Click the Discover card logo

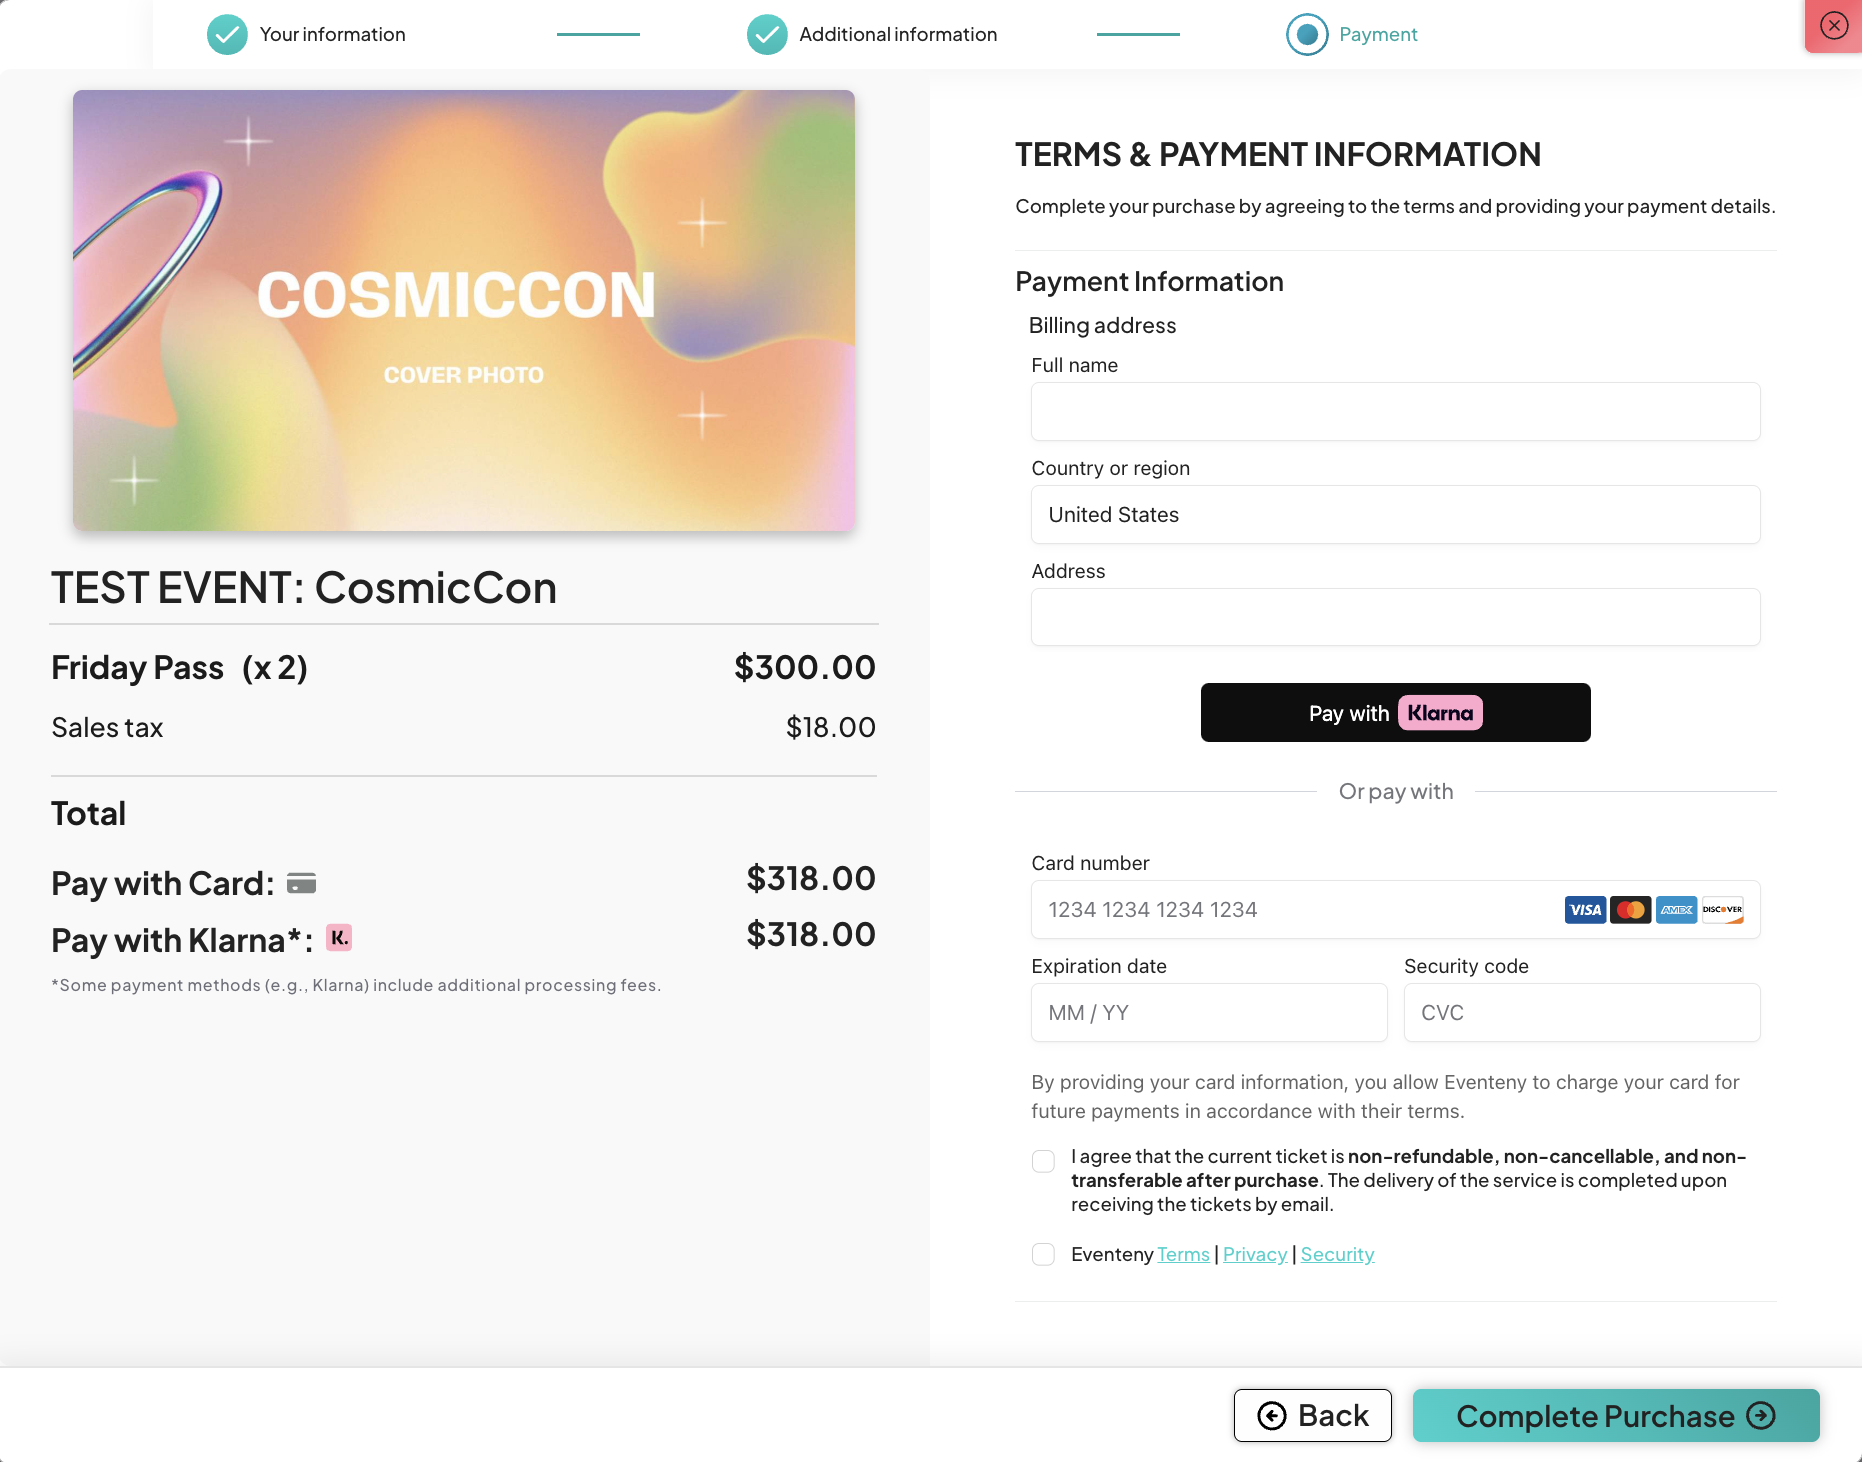click(x=1722, y=910)
